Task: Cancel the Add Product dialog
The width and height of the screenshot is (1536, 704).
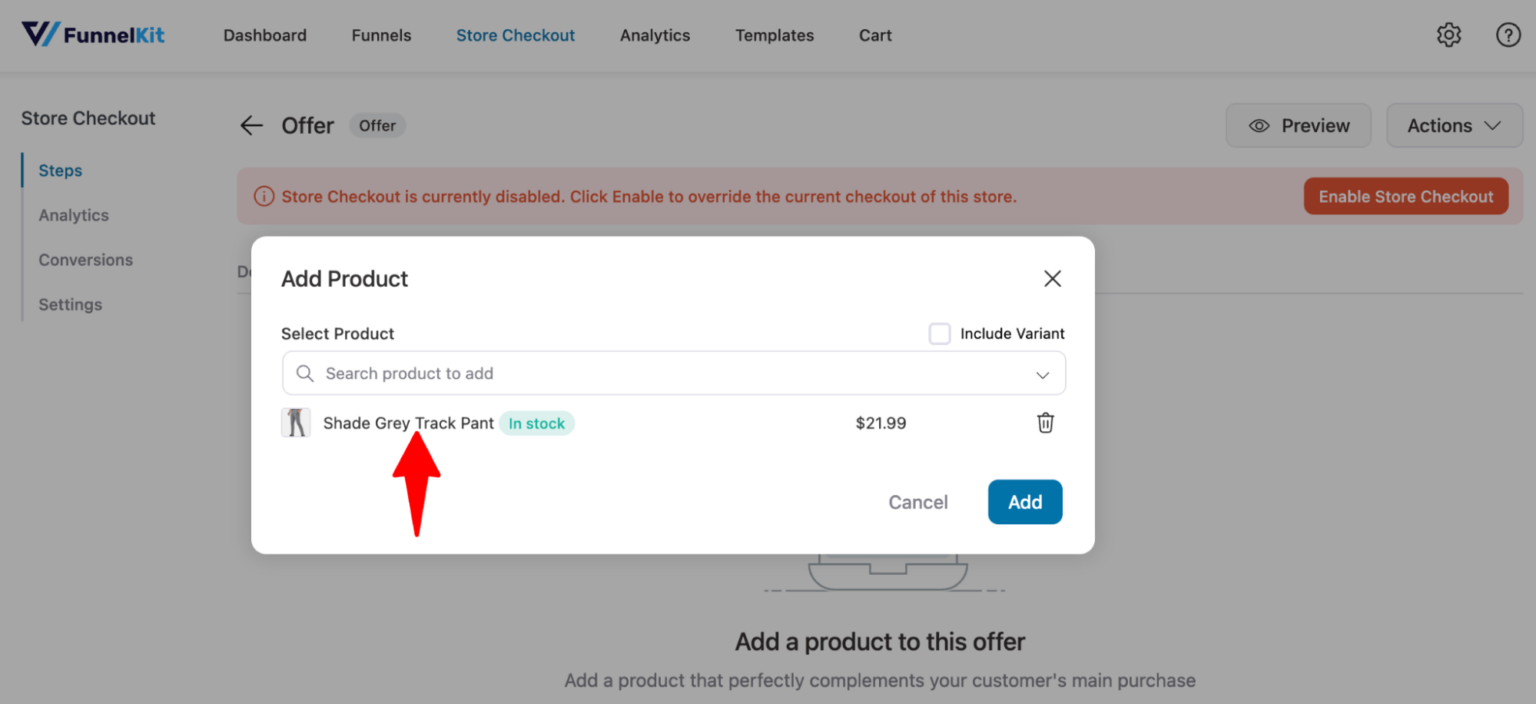Action: point(917,501)
